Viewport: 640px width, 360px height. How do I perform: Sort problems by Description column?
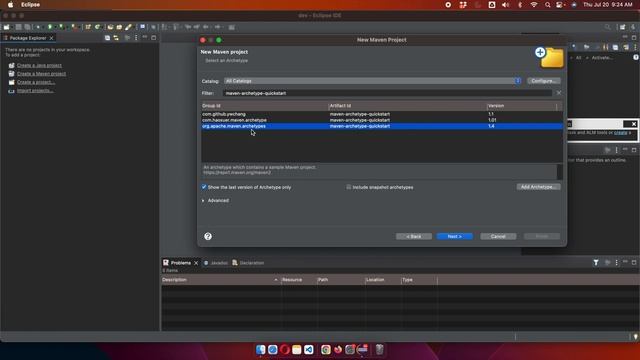coord(220,280)
